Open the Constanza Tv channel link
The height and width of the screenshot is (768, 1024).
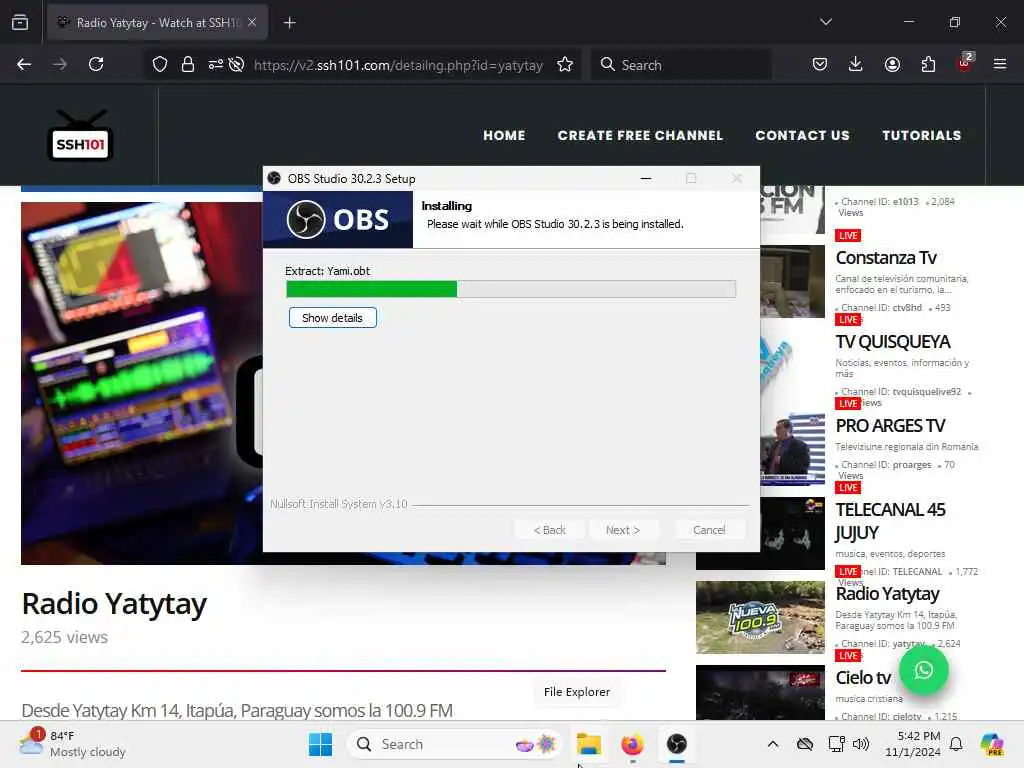[886, 258]
